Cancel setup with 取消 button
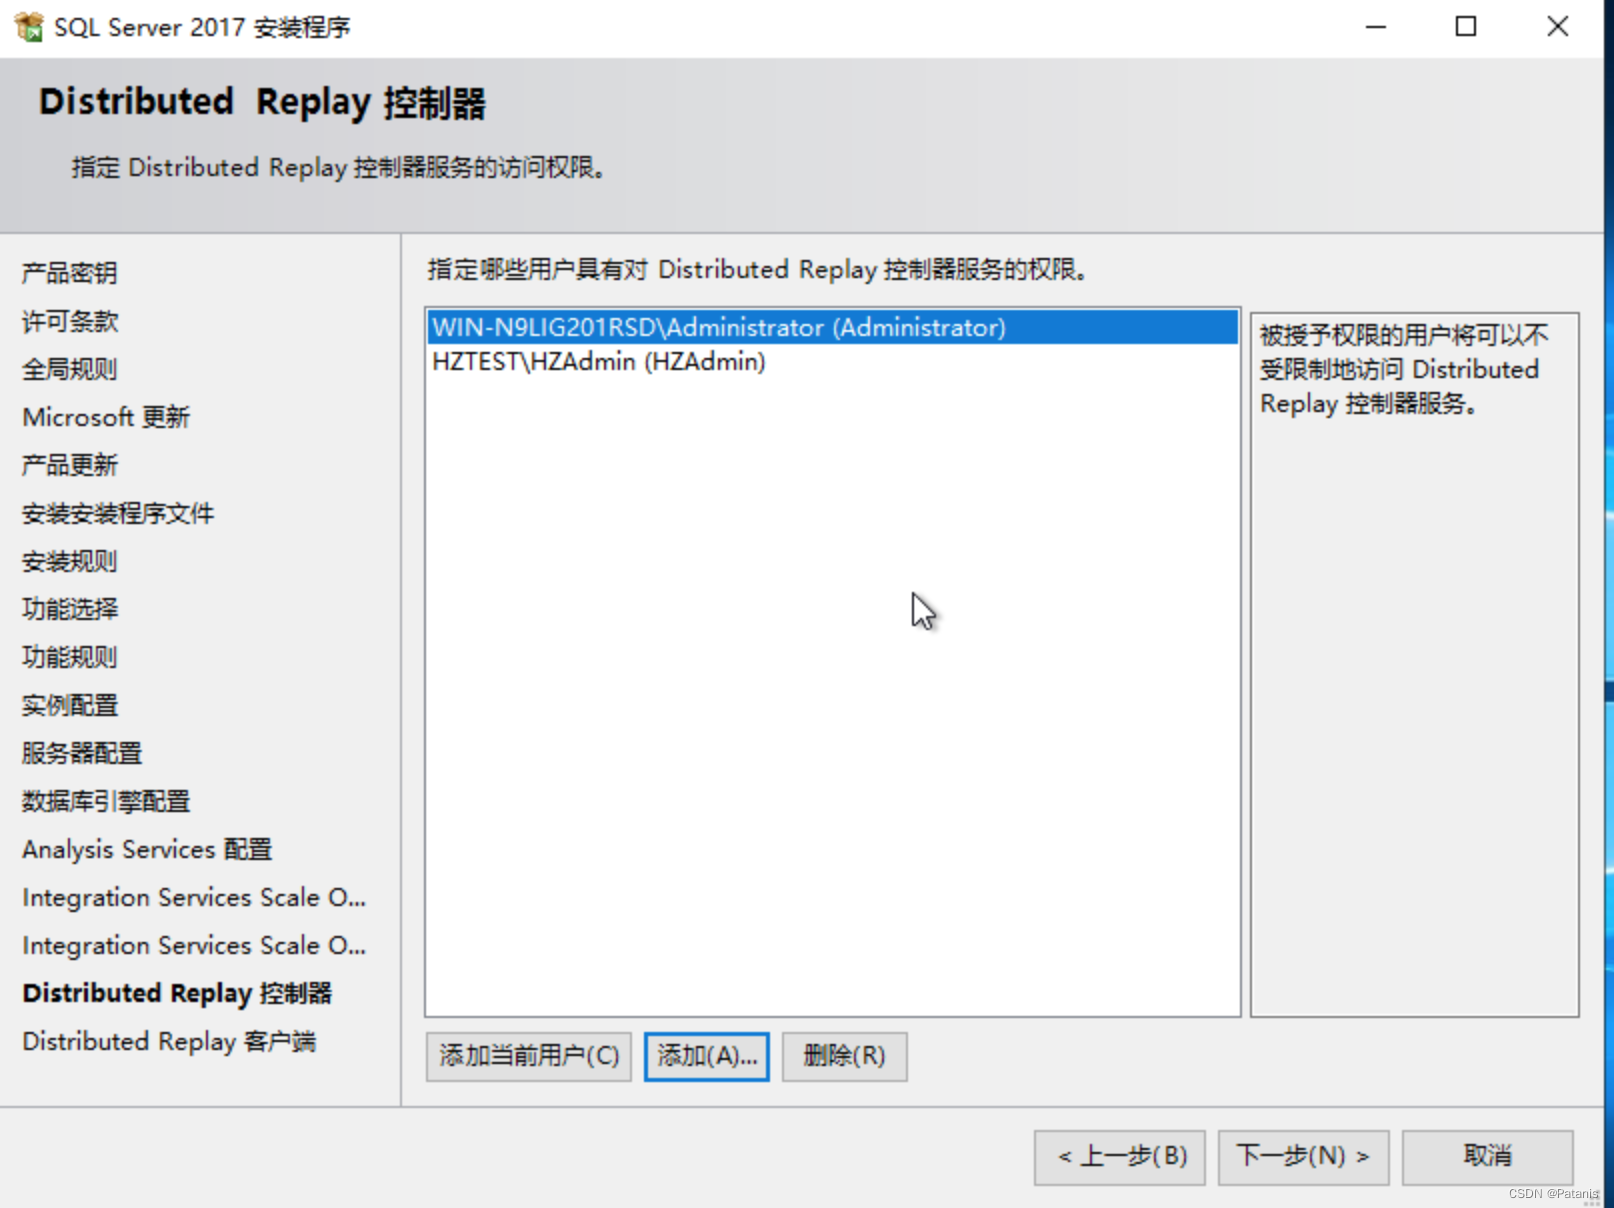The width and height of the screenshot is (1614, 1208). coord(1488,1157)
